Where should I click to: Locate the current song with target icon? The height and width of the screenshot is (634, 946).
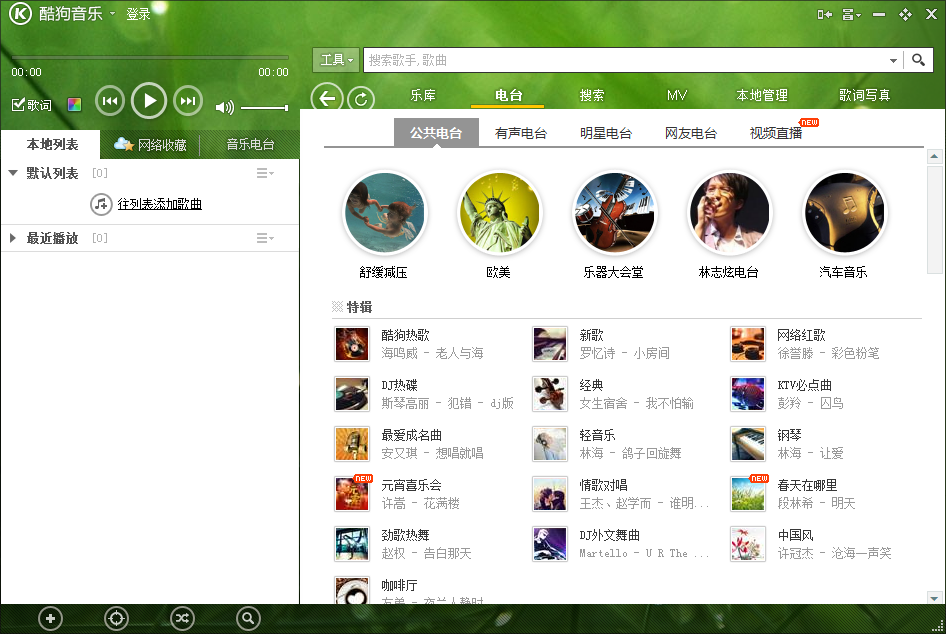(116, 618)
